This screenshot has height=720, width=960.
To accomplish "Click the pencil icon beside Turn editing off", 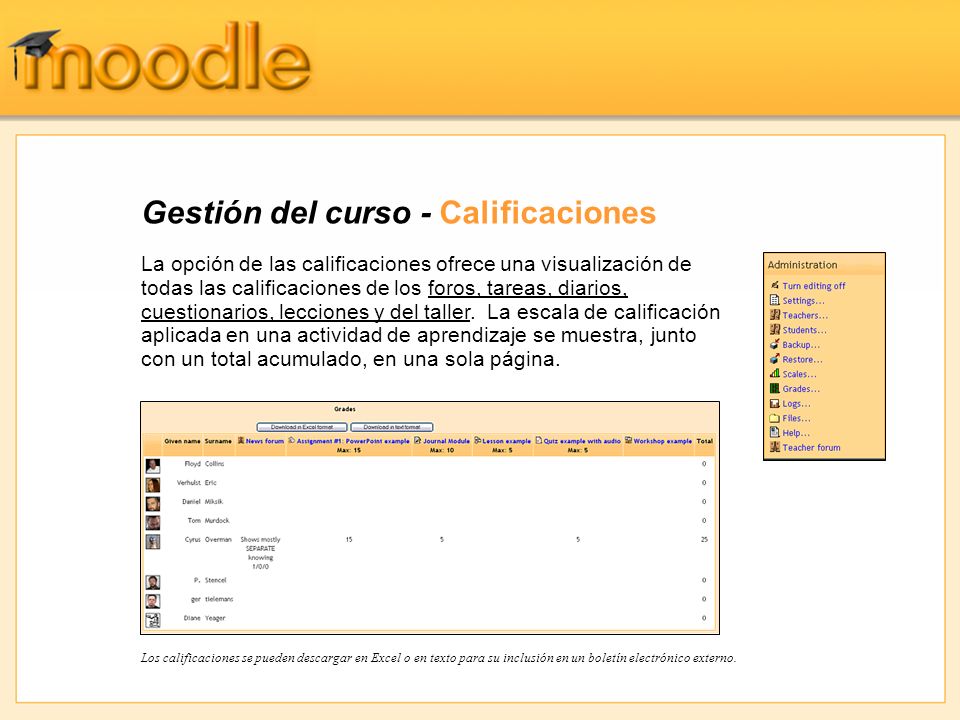I will pos(774,285).
